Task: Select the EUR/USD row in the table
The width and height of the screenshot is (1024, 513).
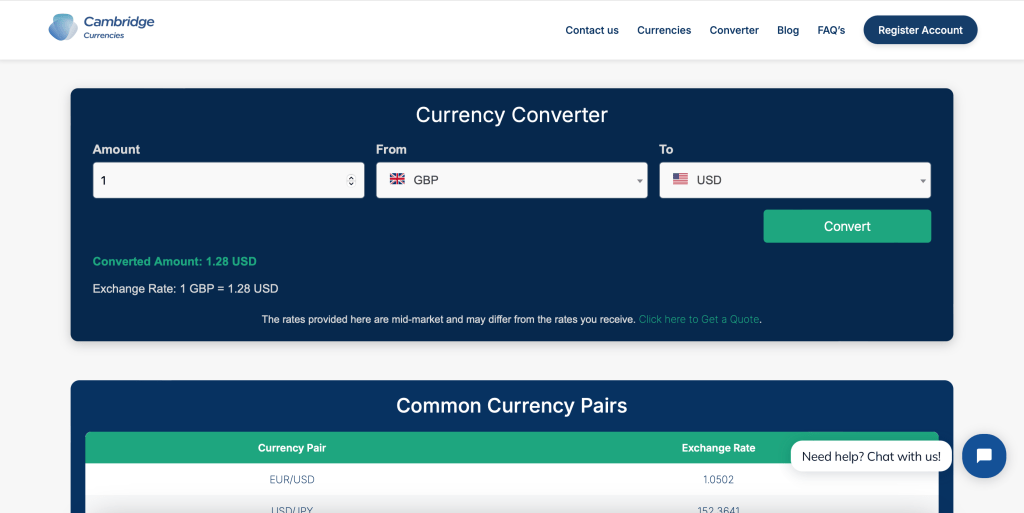Action: pos(292,479)
